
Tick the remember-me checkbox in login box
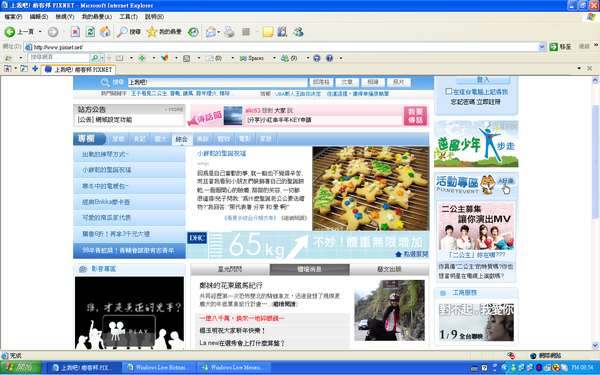(x=449, y=91)
